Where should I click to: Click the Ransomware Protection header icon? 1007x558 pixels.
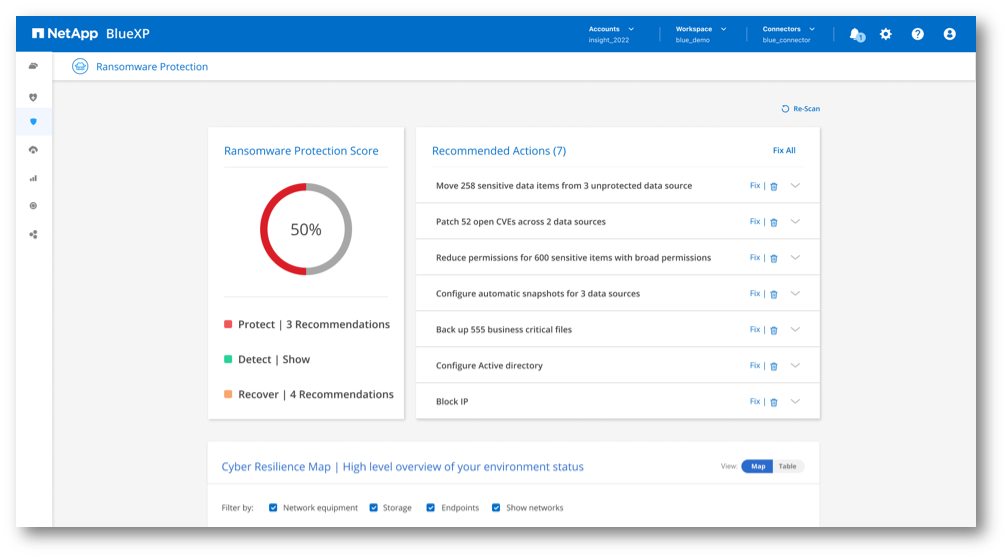[80, 66]
